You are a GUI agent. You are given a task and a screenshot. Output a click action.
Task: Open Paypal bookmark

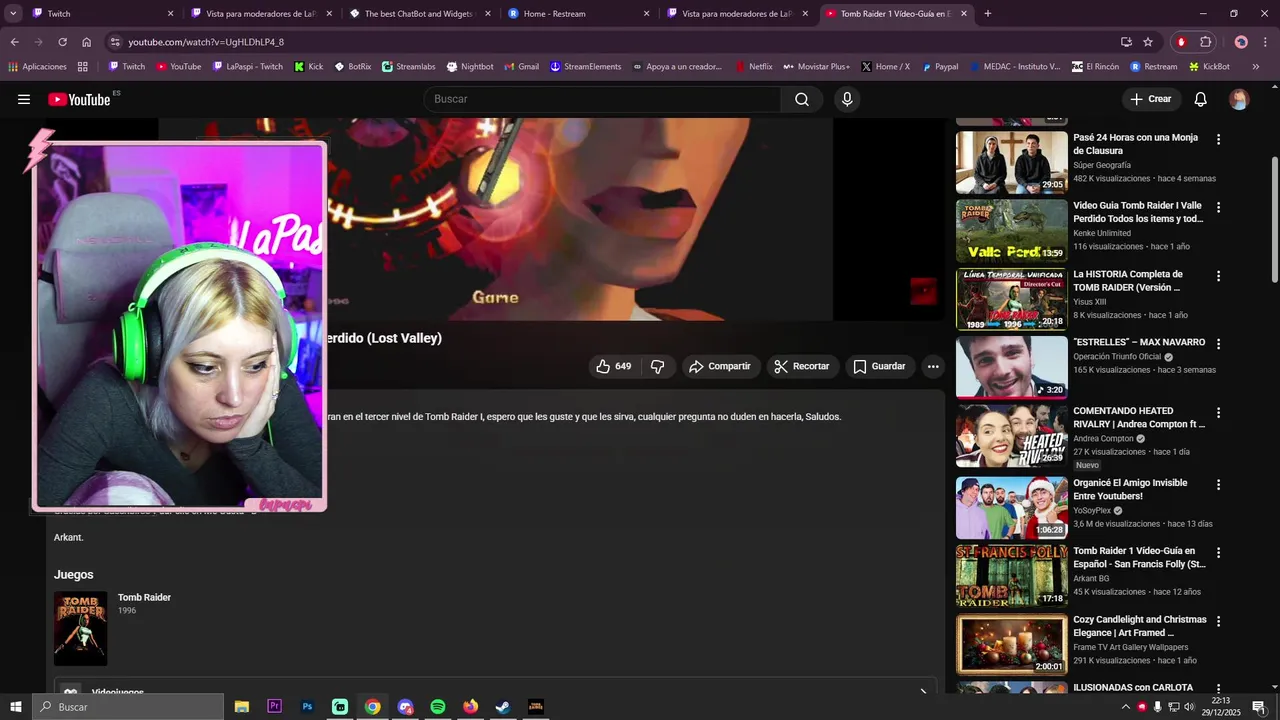point(940,67)
